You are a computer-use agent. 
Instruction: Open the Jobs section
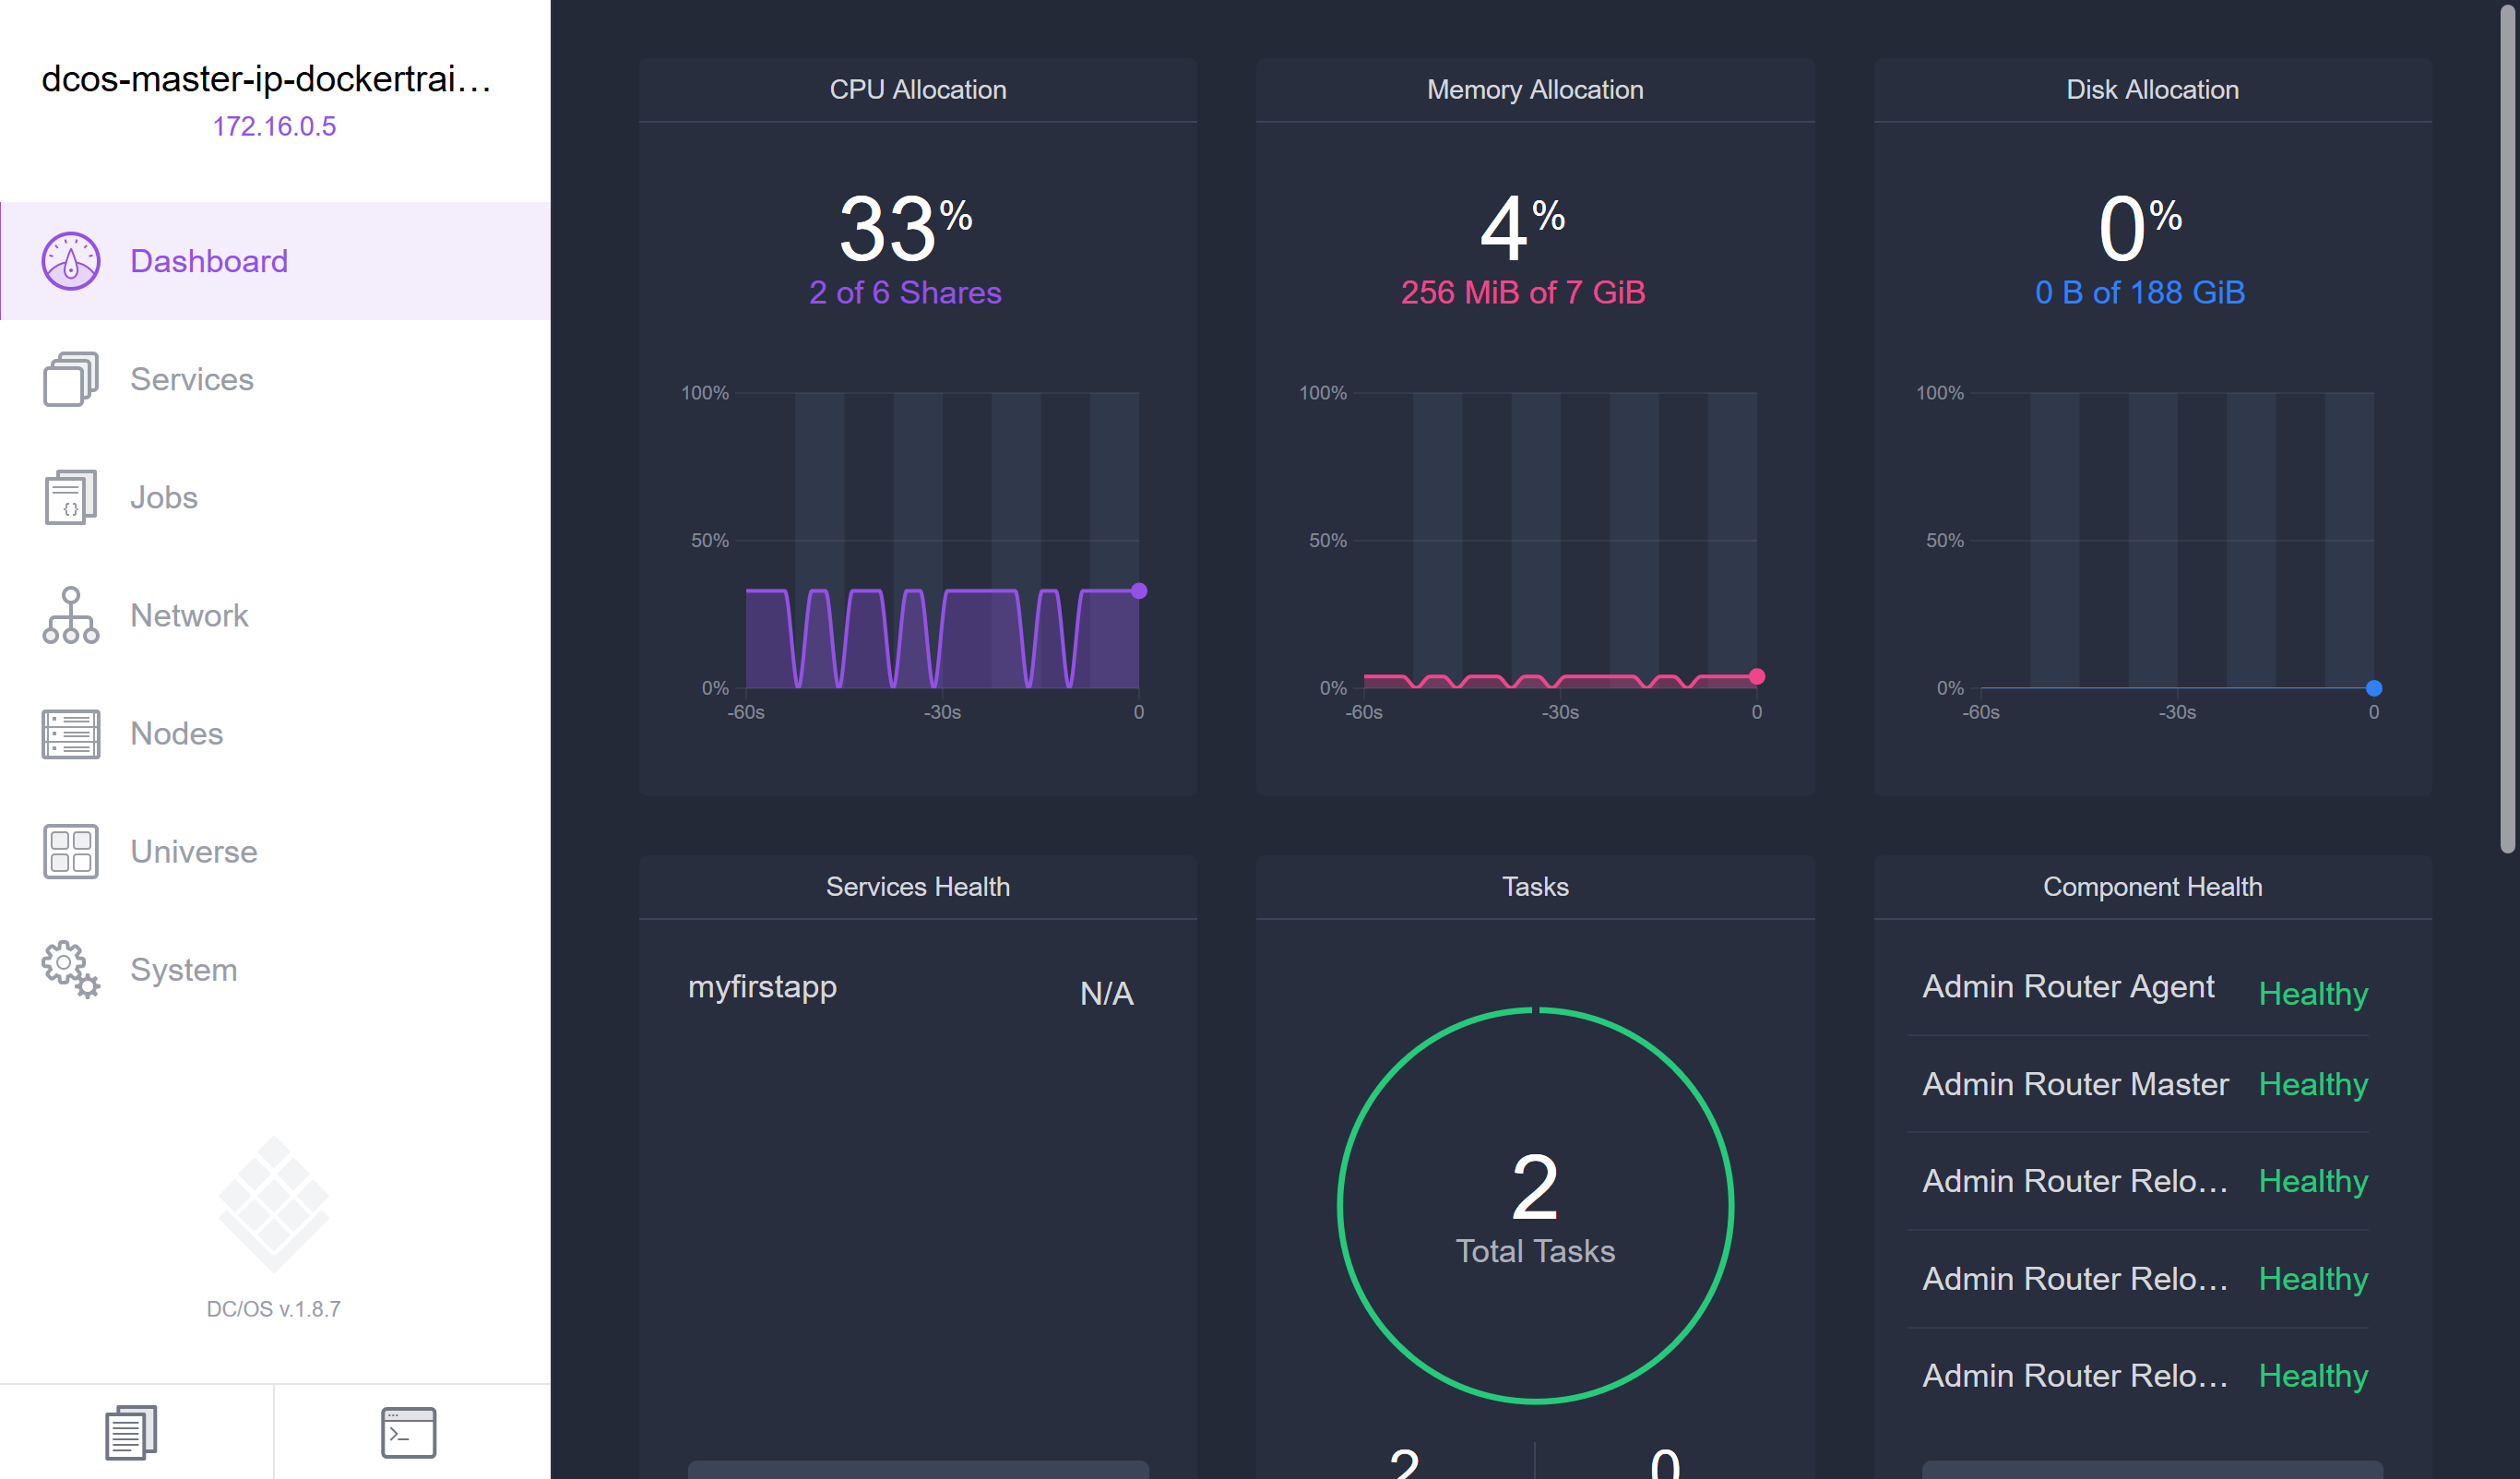tap(275, 497)
